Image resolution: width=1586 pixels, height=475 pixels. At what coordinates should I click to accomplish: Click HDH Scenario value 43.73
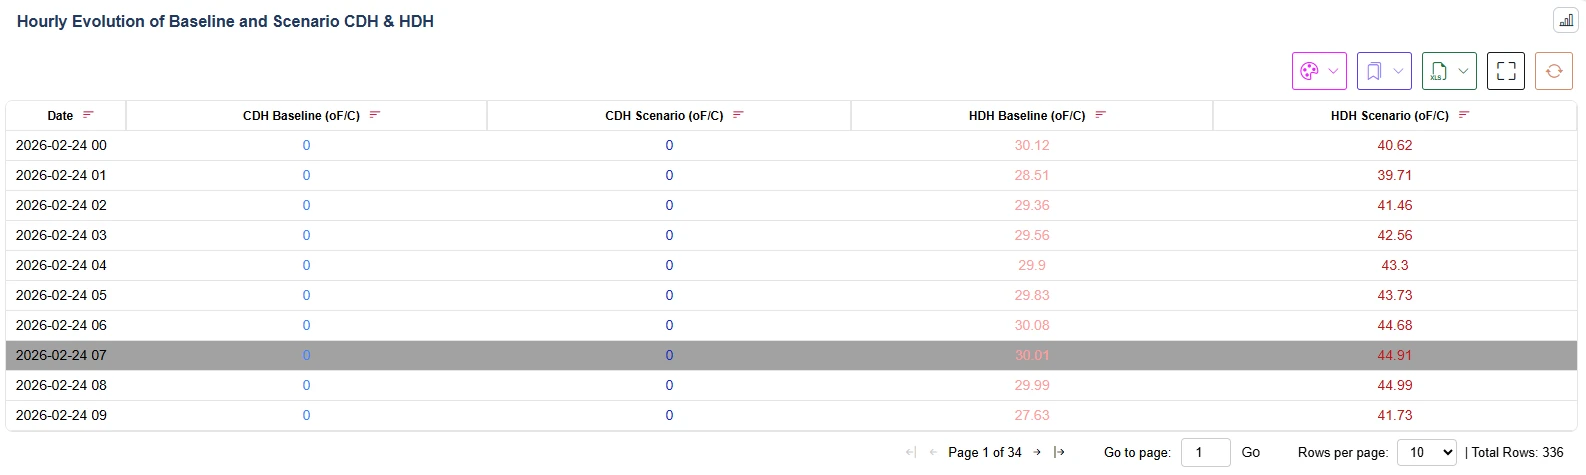(x=1395, y=295)
